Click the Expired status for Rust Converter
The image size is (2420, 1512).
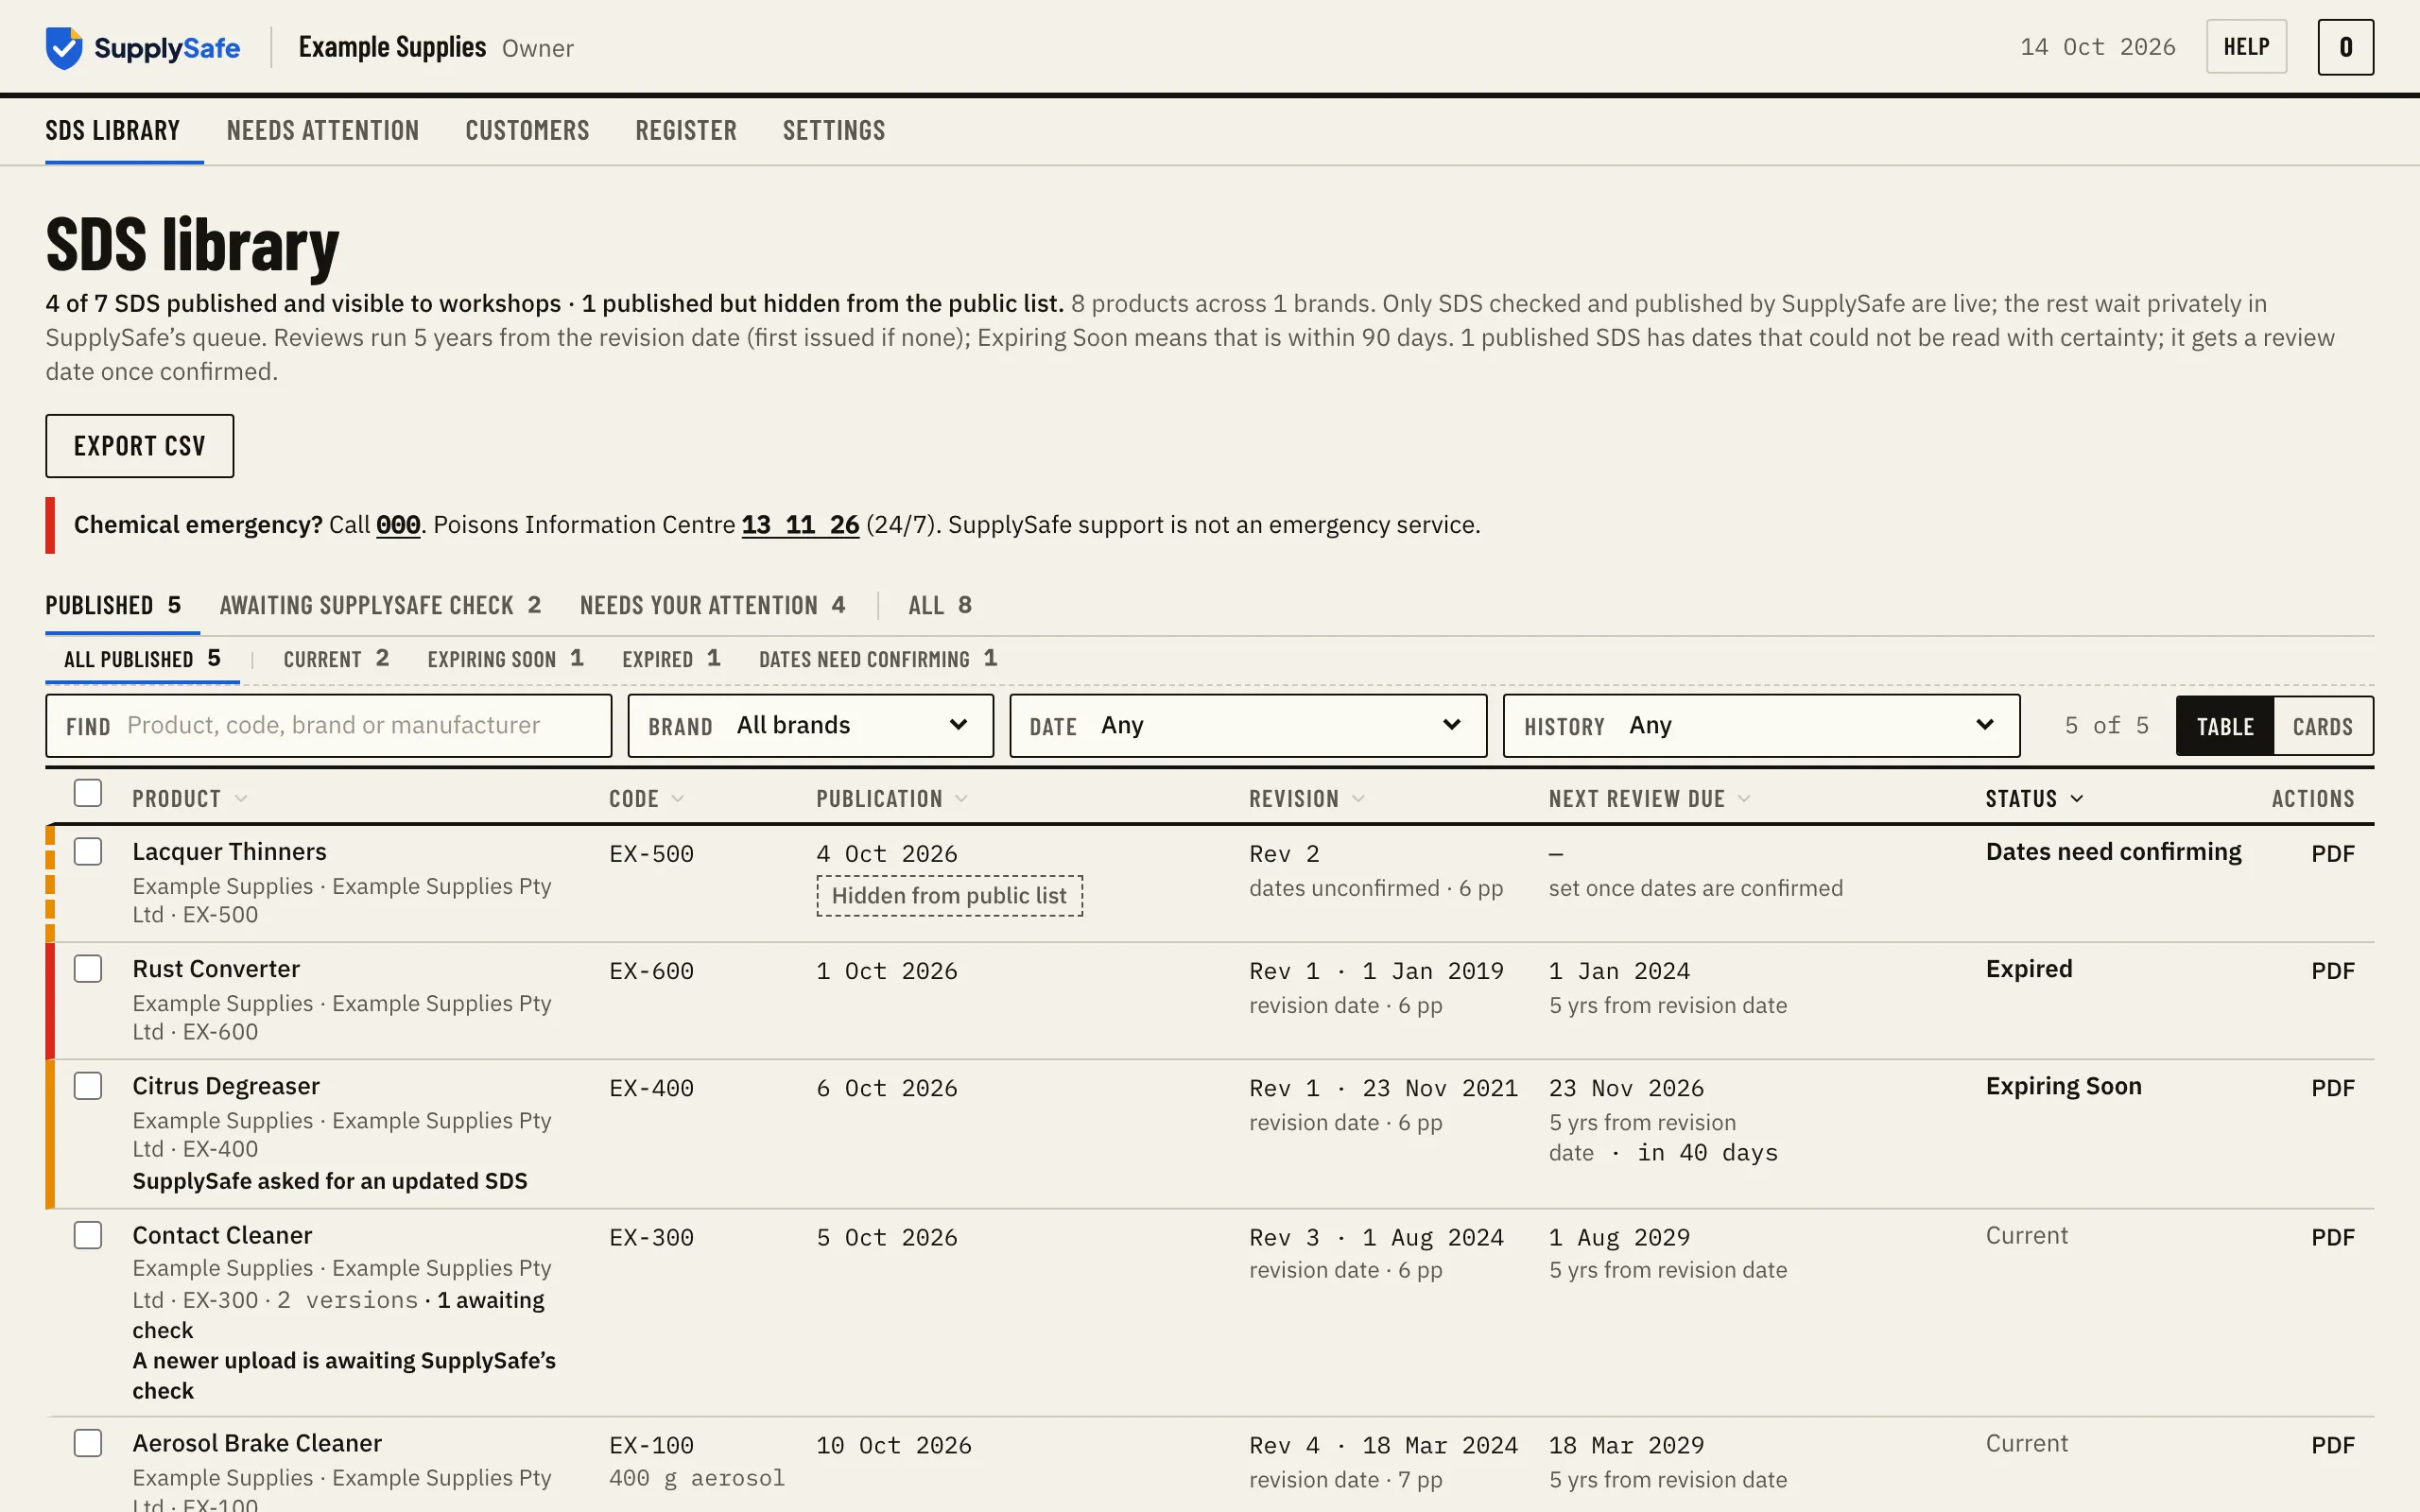(2029, 969)
